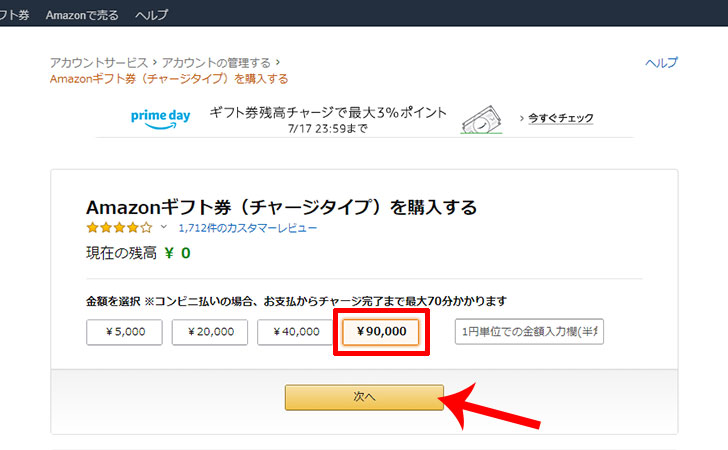Image resolution: width=728 pixels, height=450 pixels.
Task: Open the ヘルプ link at the right
Action: click(x=661, y=63)
